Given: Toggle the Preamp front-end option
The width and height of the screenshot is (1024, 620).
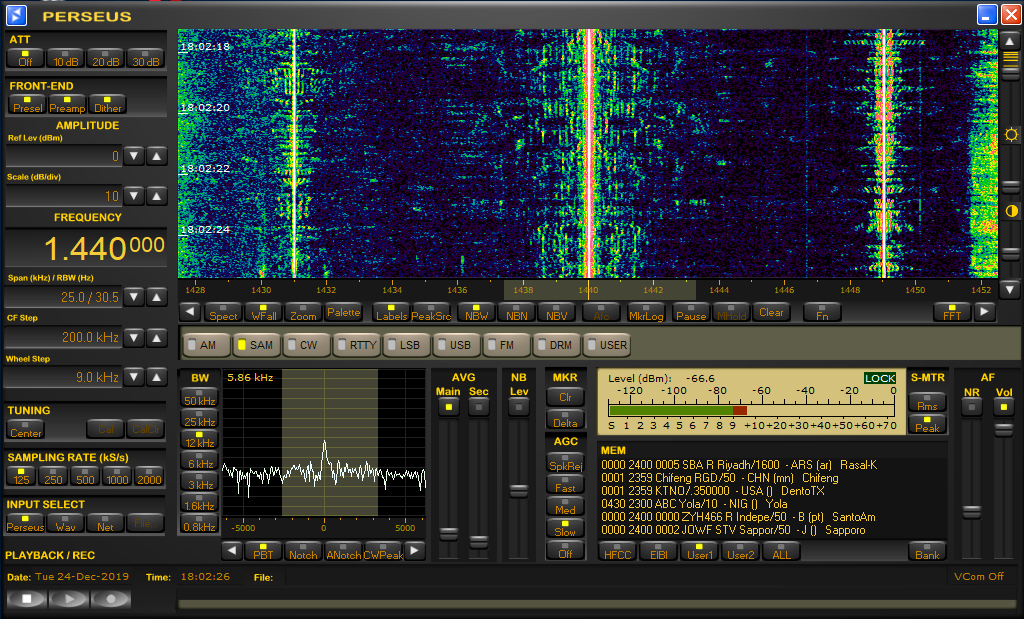Looking at the screenshot, I should tap(67, 104).
